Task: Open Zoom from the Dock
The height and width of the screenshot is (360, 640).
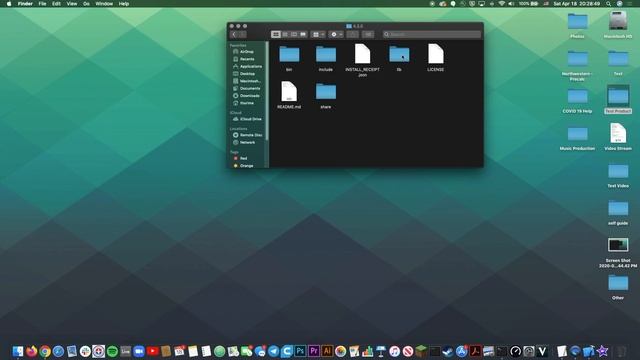Action: [x=139, y=351]
